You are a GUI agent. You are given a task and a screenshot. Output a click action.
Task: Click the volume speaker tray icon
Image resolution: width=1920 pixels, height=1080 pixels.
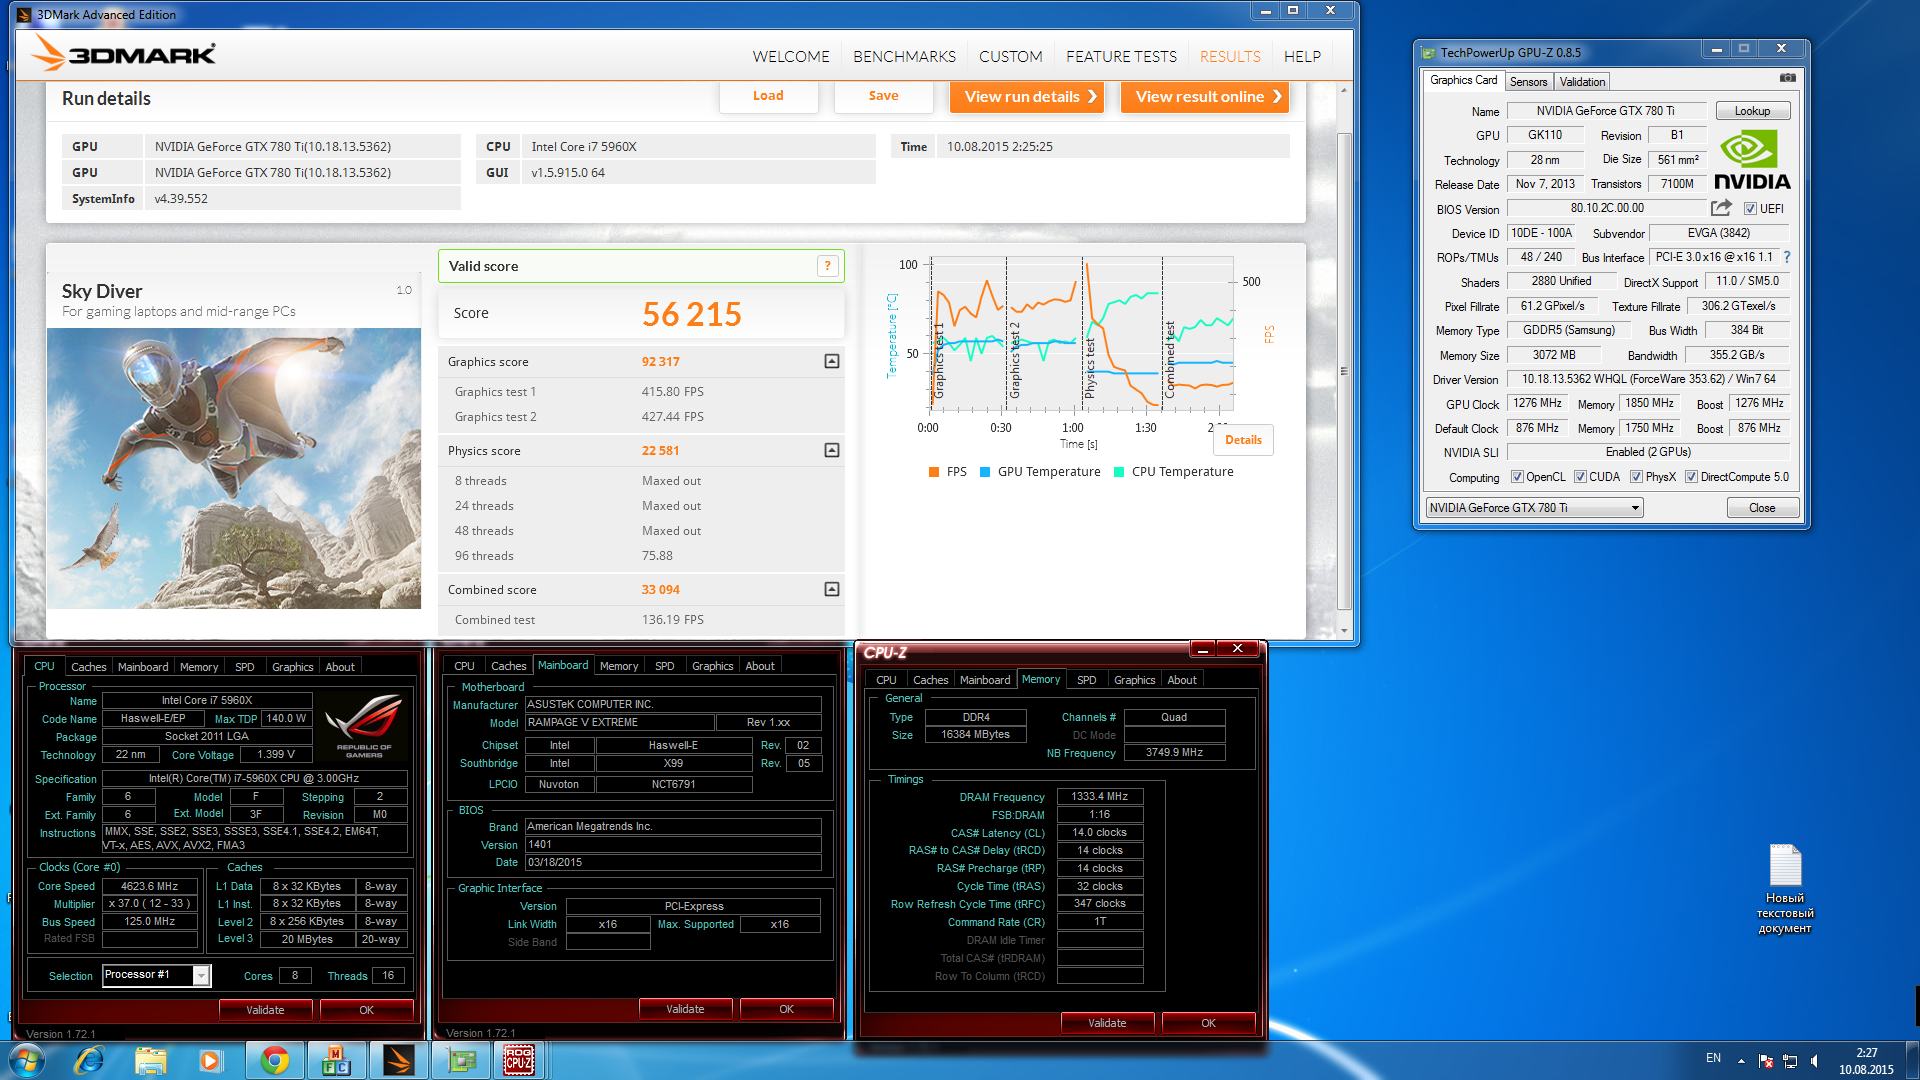tap(1815, 1060)
